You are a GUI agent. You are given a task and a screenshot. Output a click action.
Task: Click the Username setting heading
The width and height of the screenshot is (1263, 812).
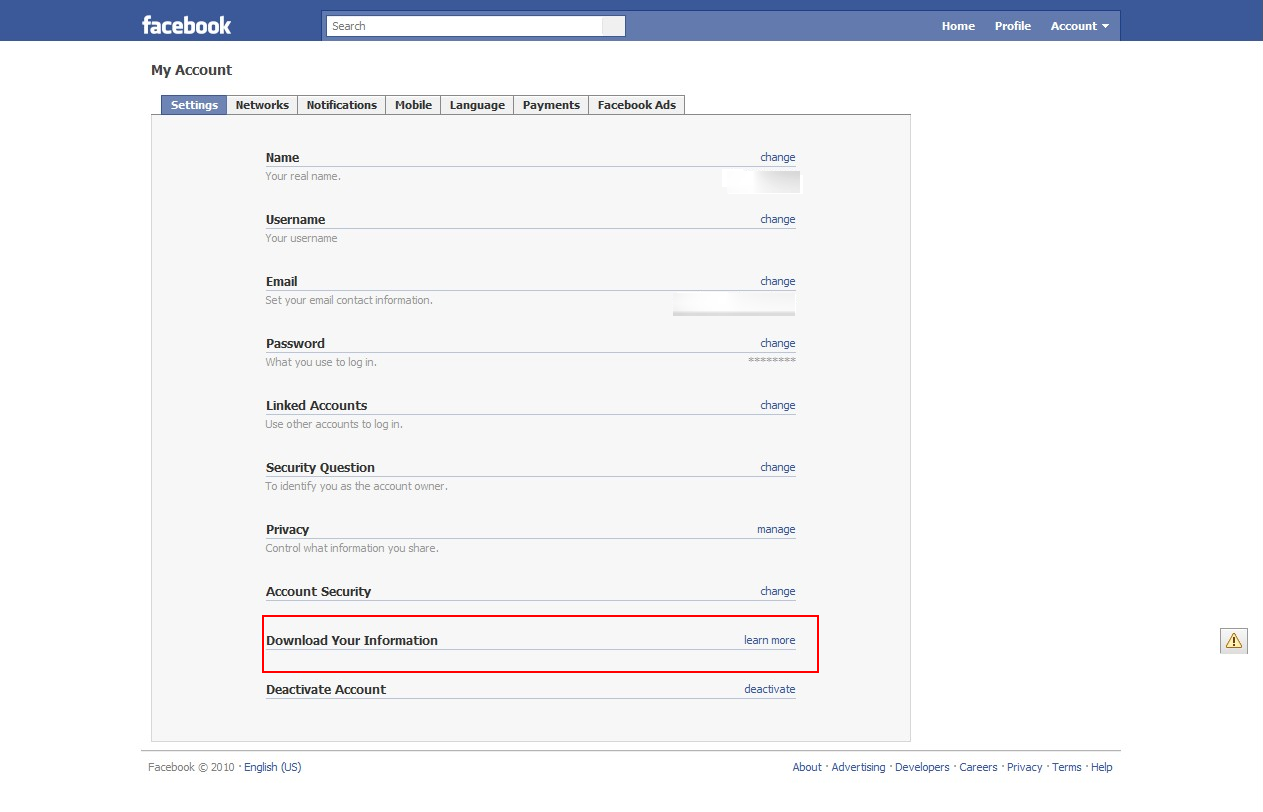(295, 220)
